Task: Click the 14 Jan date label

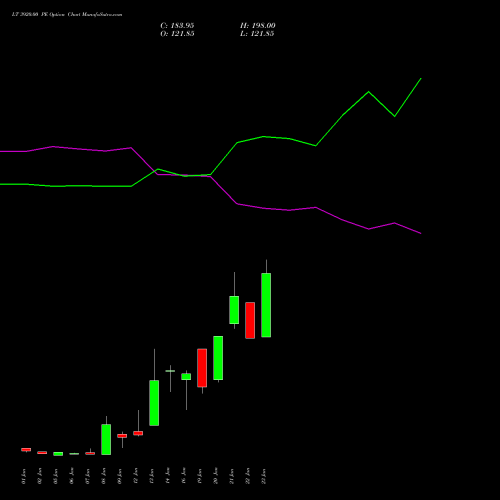Action: [x=168, y=476]
